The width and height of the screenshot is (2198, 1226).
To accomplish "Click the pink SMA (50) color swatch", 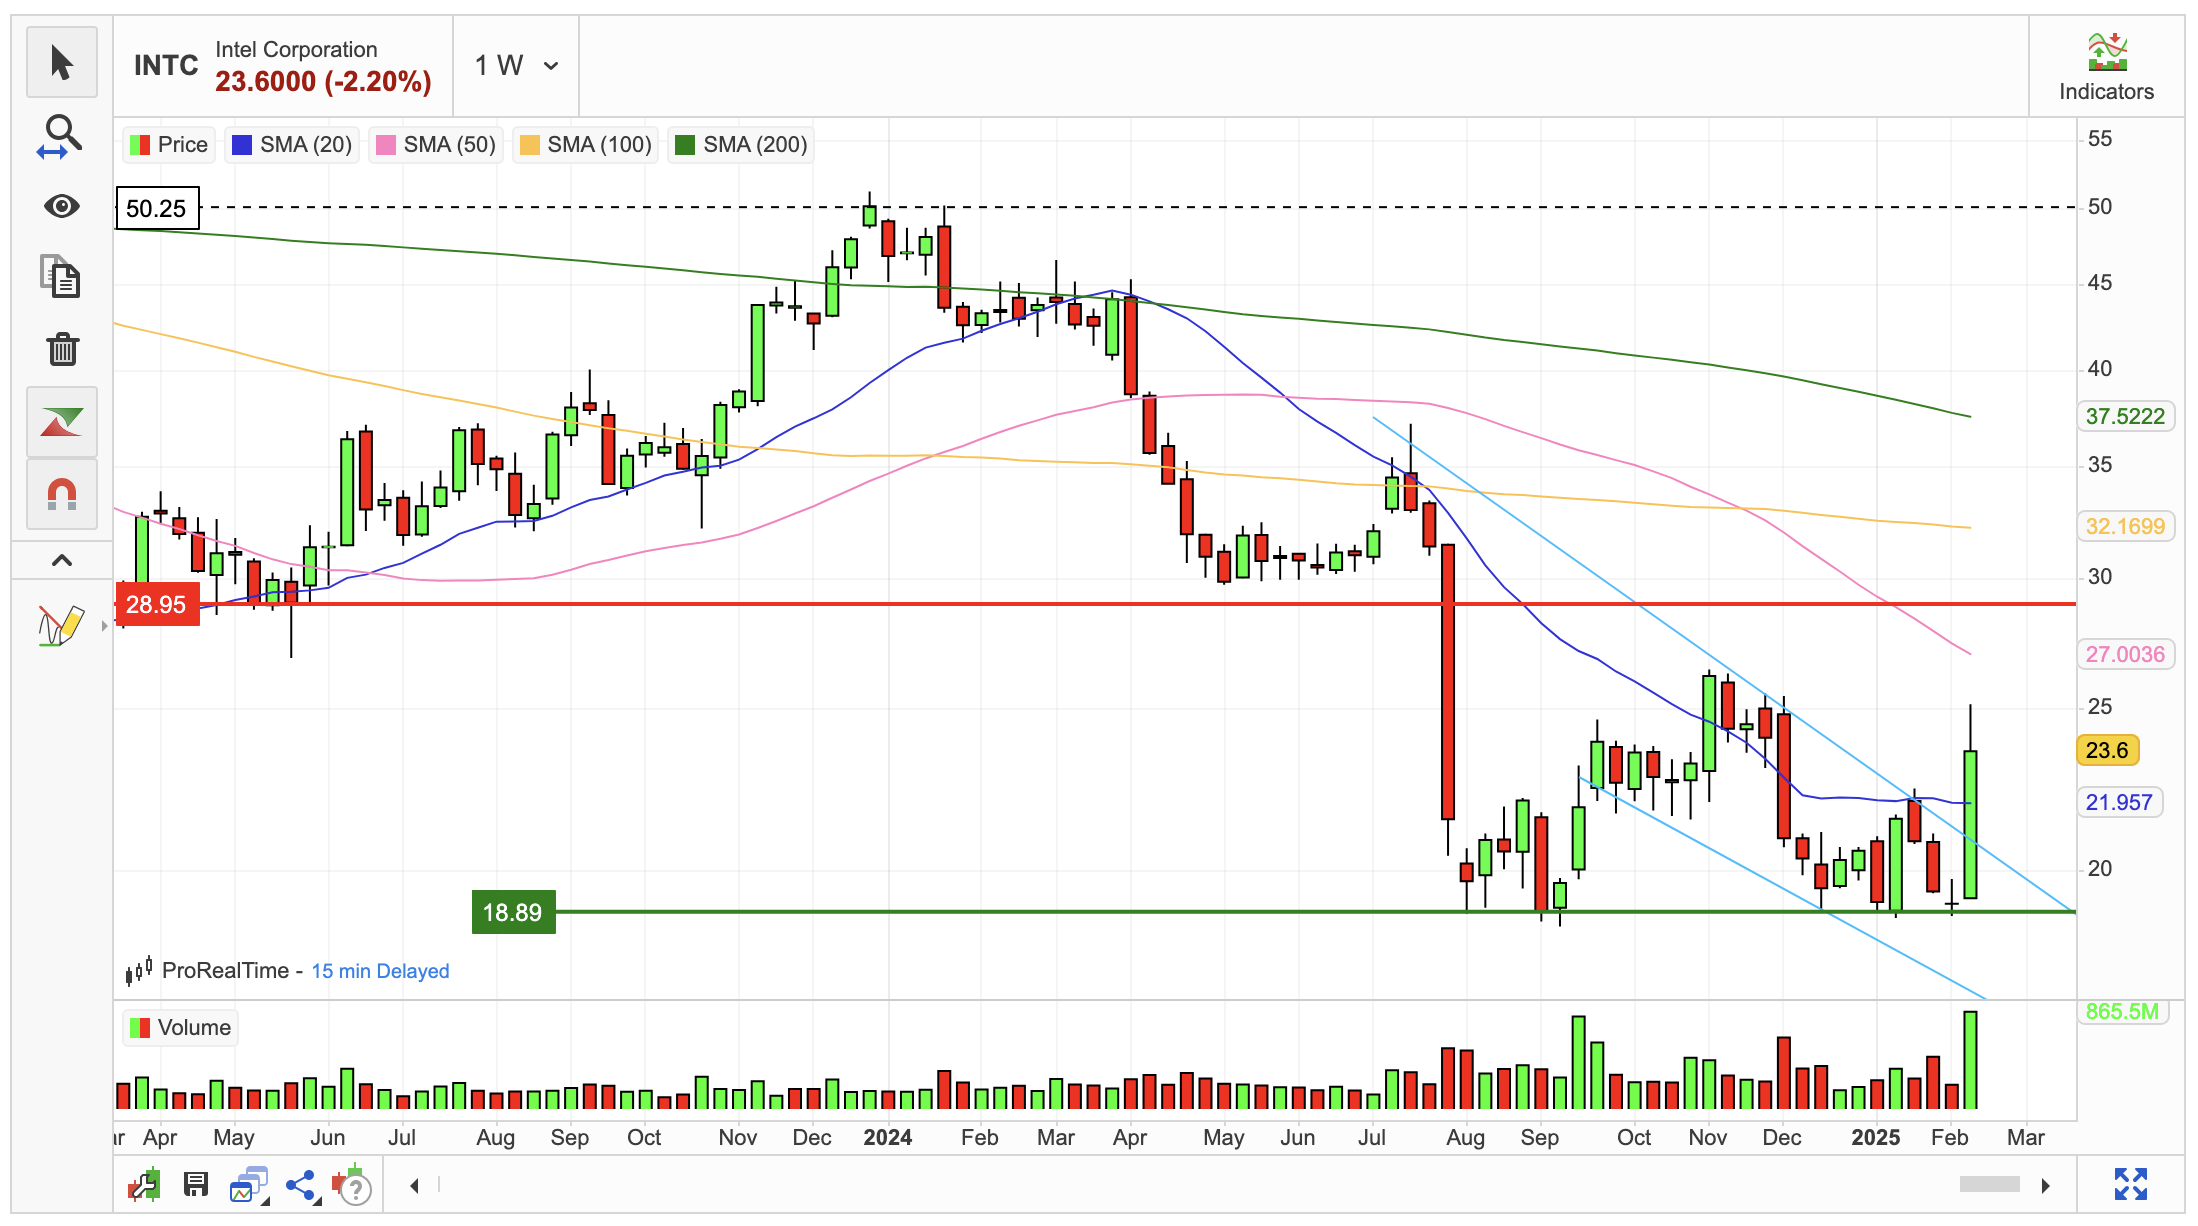I will [x=385, y=145].
